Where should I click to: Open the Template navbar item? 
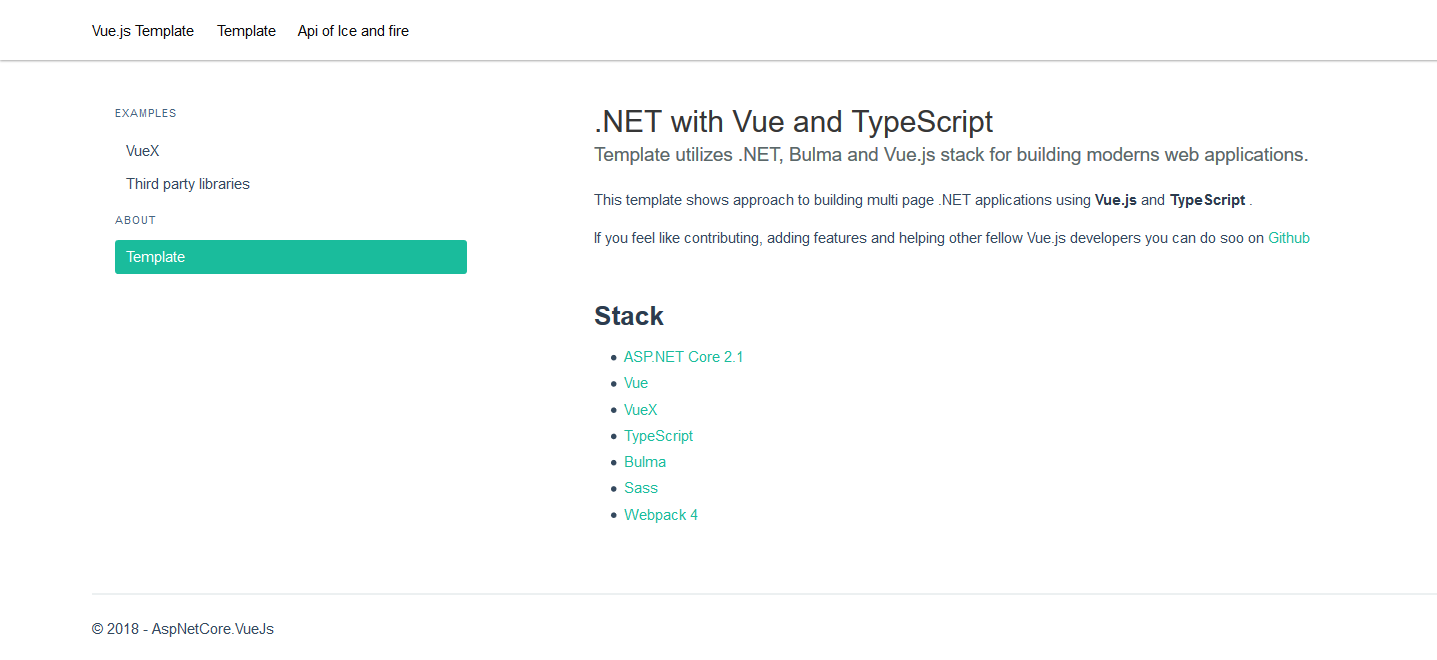[x=246, y=31]
